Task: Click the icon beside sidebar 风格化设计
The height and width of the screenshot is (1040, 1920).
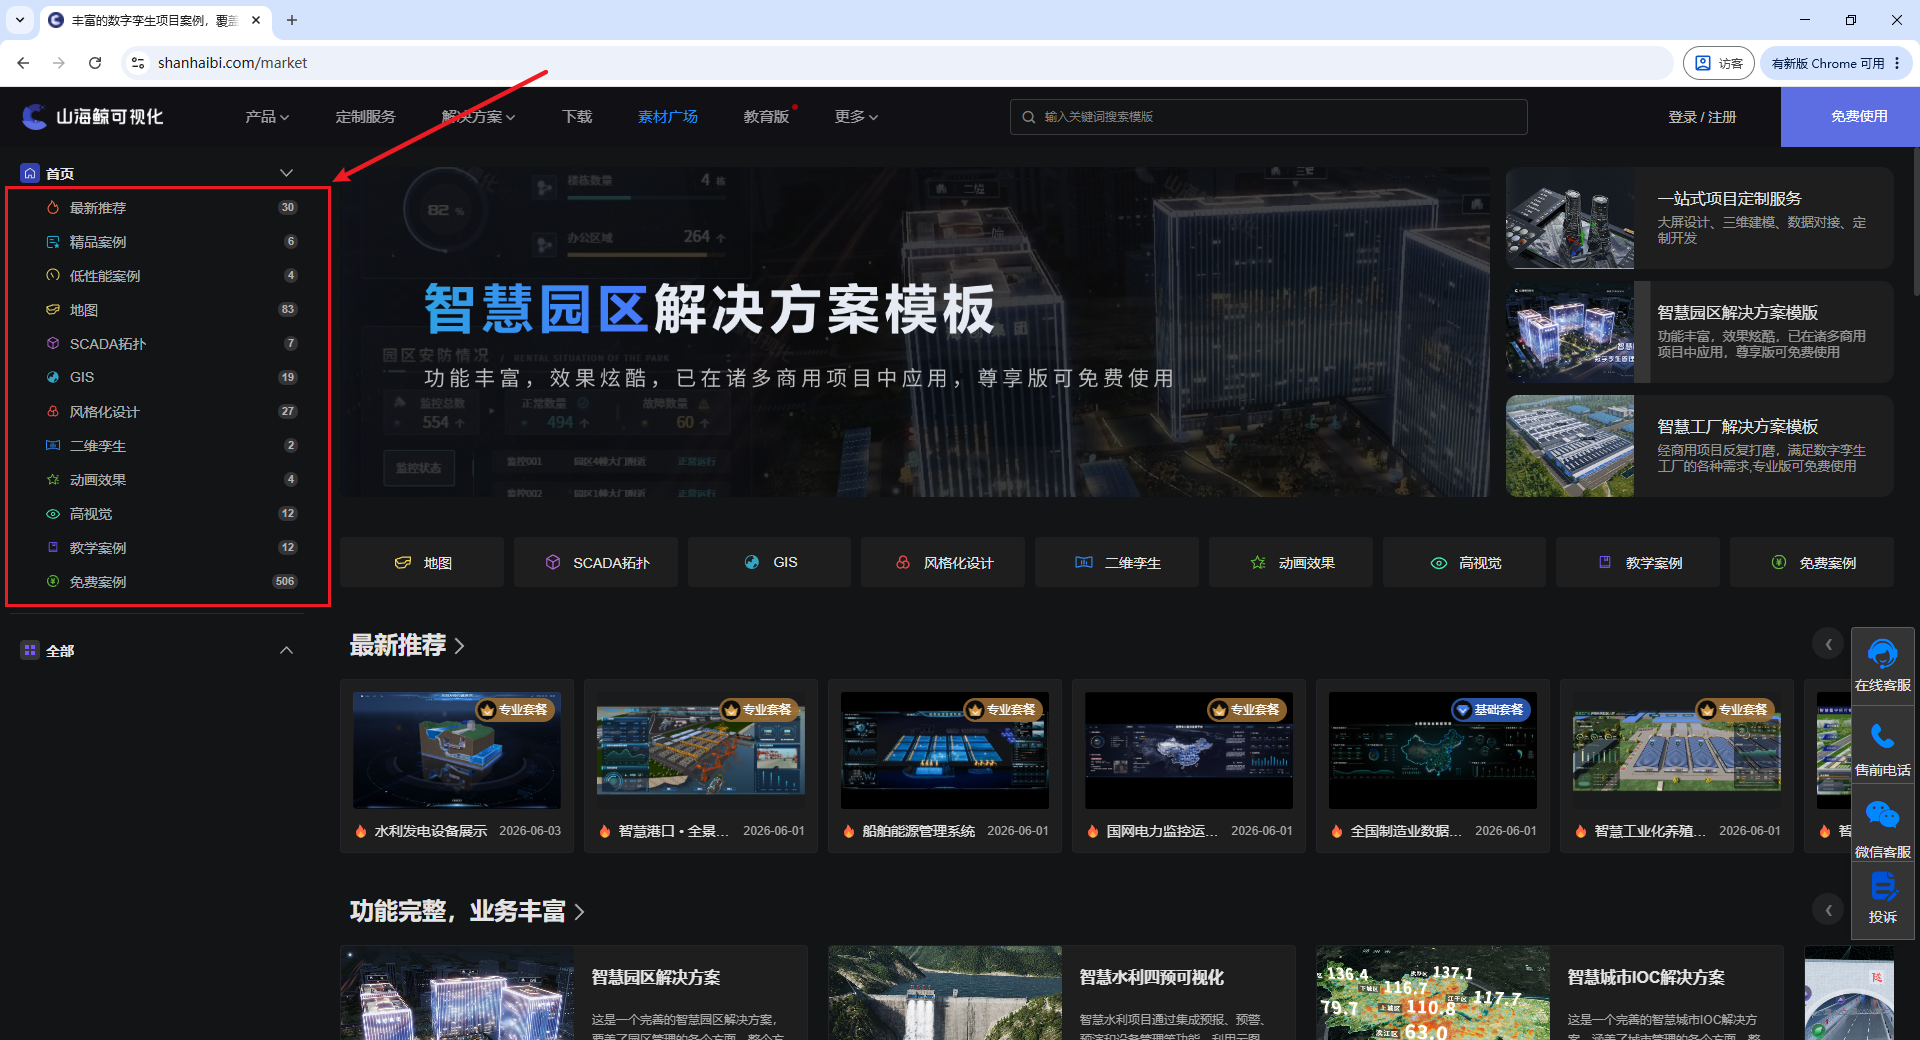Action: coord(53,411)
